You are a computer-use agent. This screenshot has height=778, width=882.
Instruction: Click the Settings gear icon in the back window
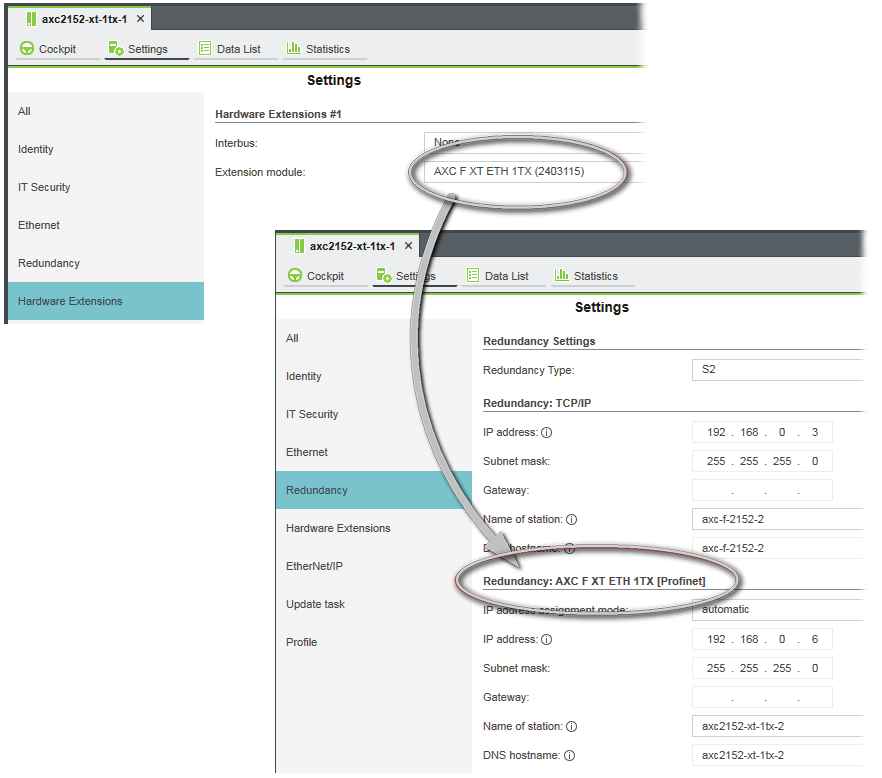pyautogui.click(x=116, y=48)
